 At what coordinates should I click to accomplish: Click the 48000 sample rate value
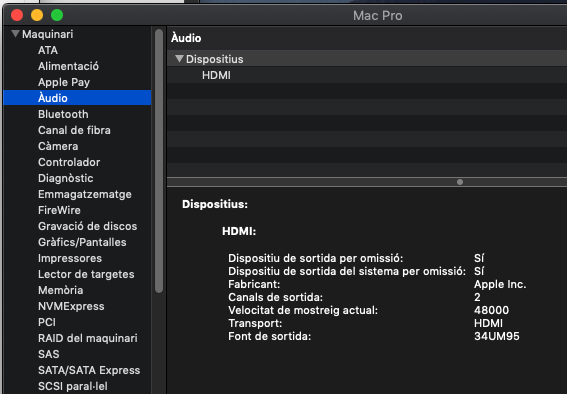tap(491, 310)
